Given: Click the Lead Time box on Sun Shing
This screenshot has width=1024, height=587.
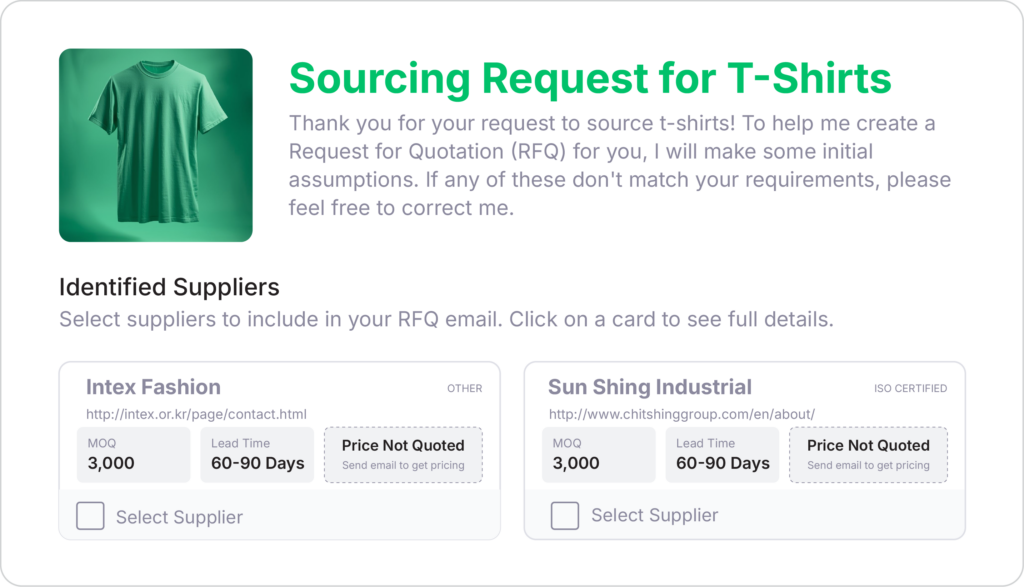Looking at the screenshot, I should [x=722, y=455].
